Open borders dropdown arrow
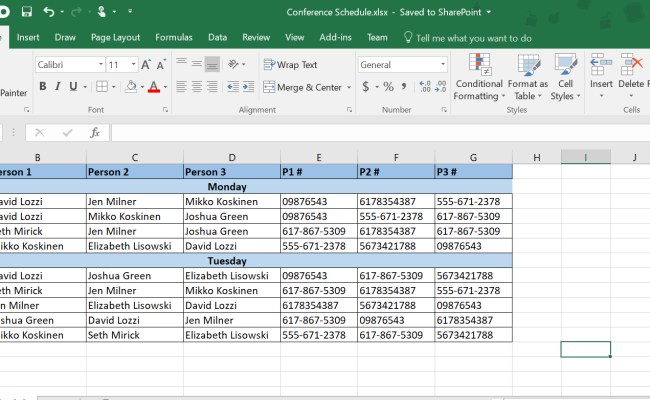650x400 pixels. coord(113,87)
